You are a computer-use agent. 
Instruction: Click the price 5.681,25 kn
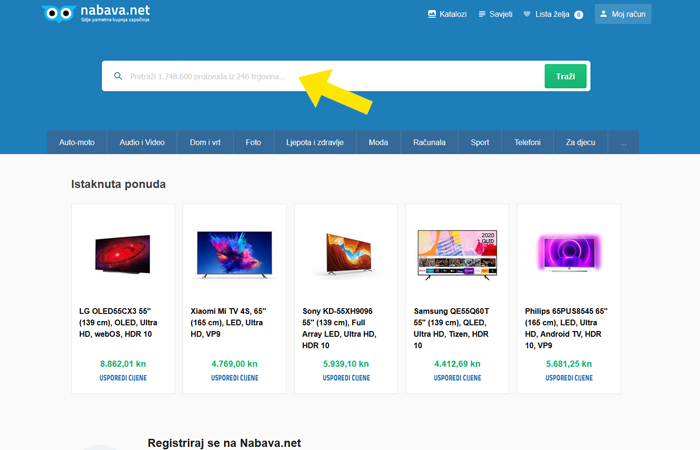tap(569, 364)
